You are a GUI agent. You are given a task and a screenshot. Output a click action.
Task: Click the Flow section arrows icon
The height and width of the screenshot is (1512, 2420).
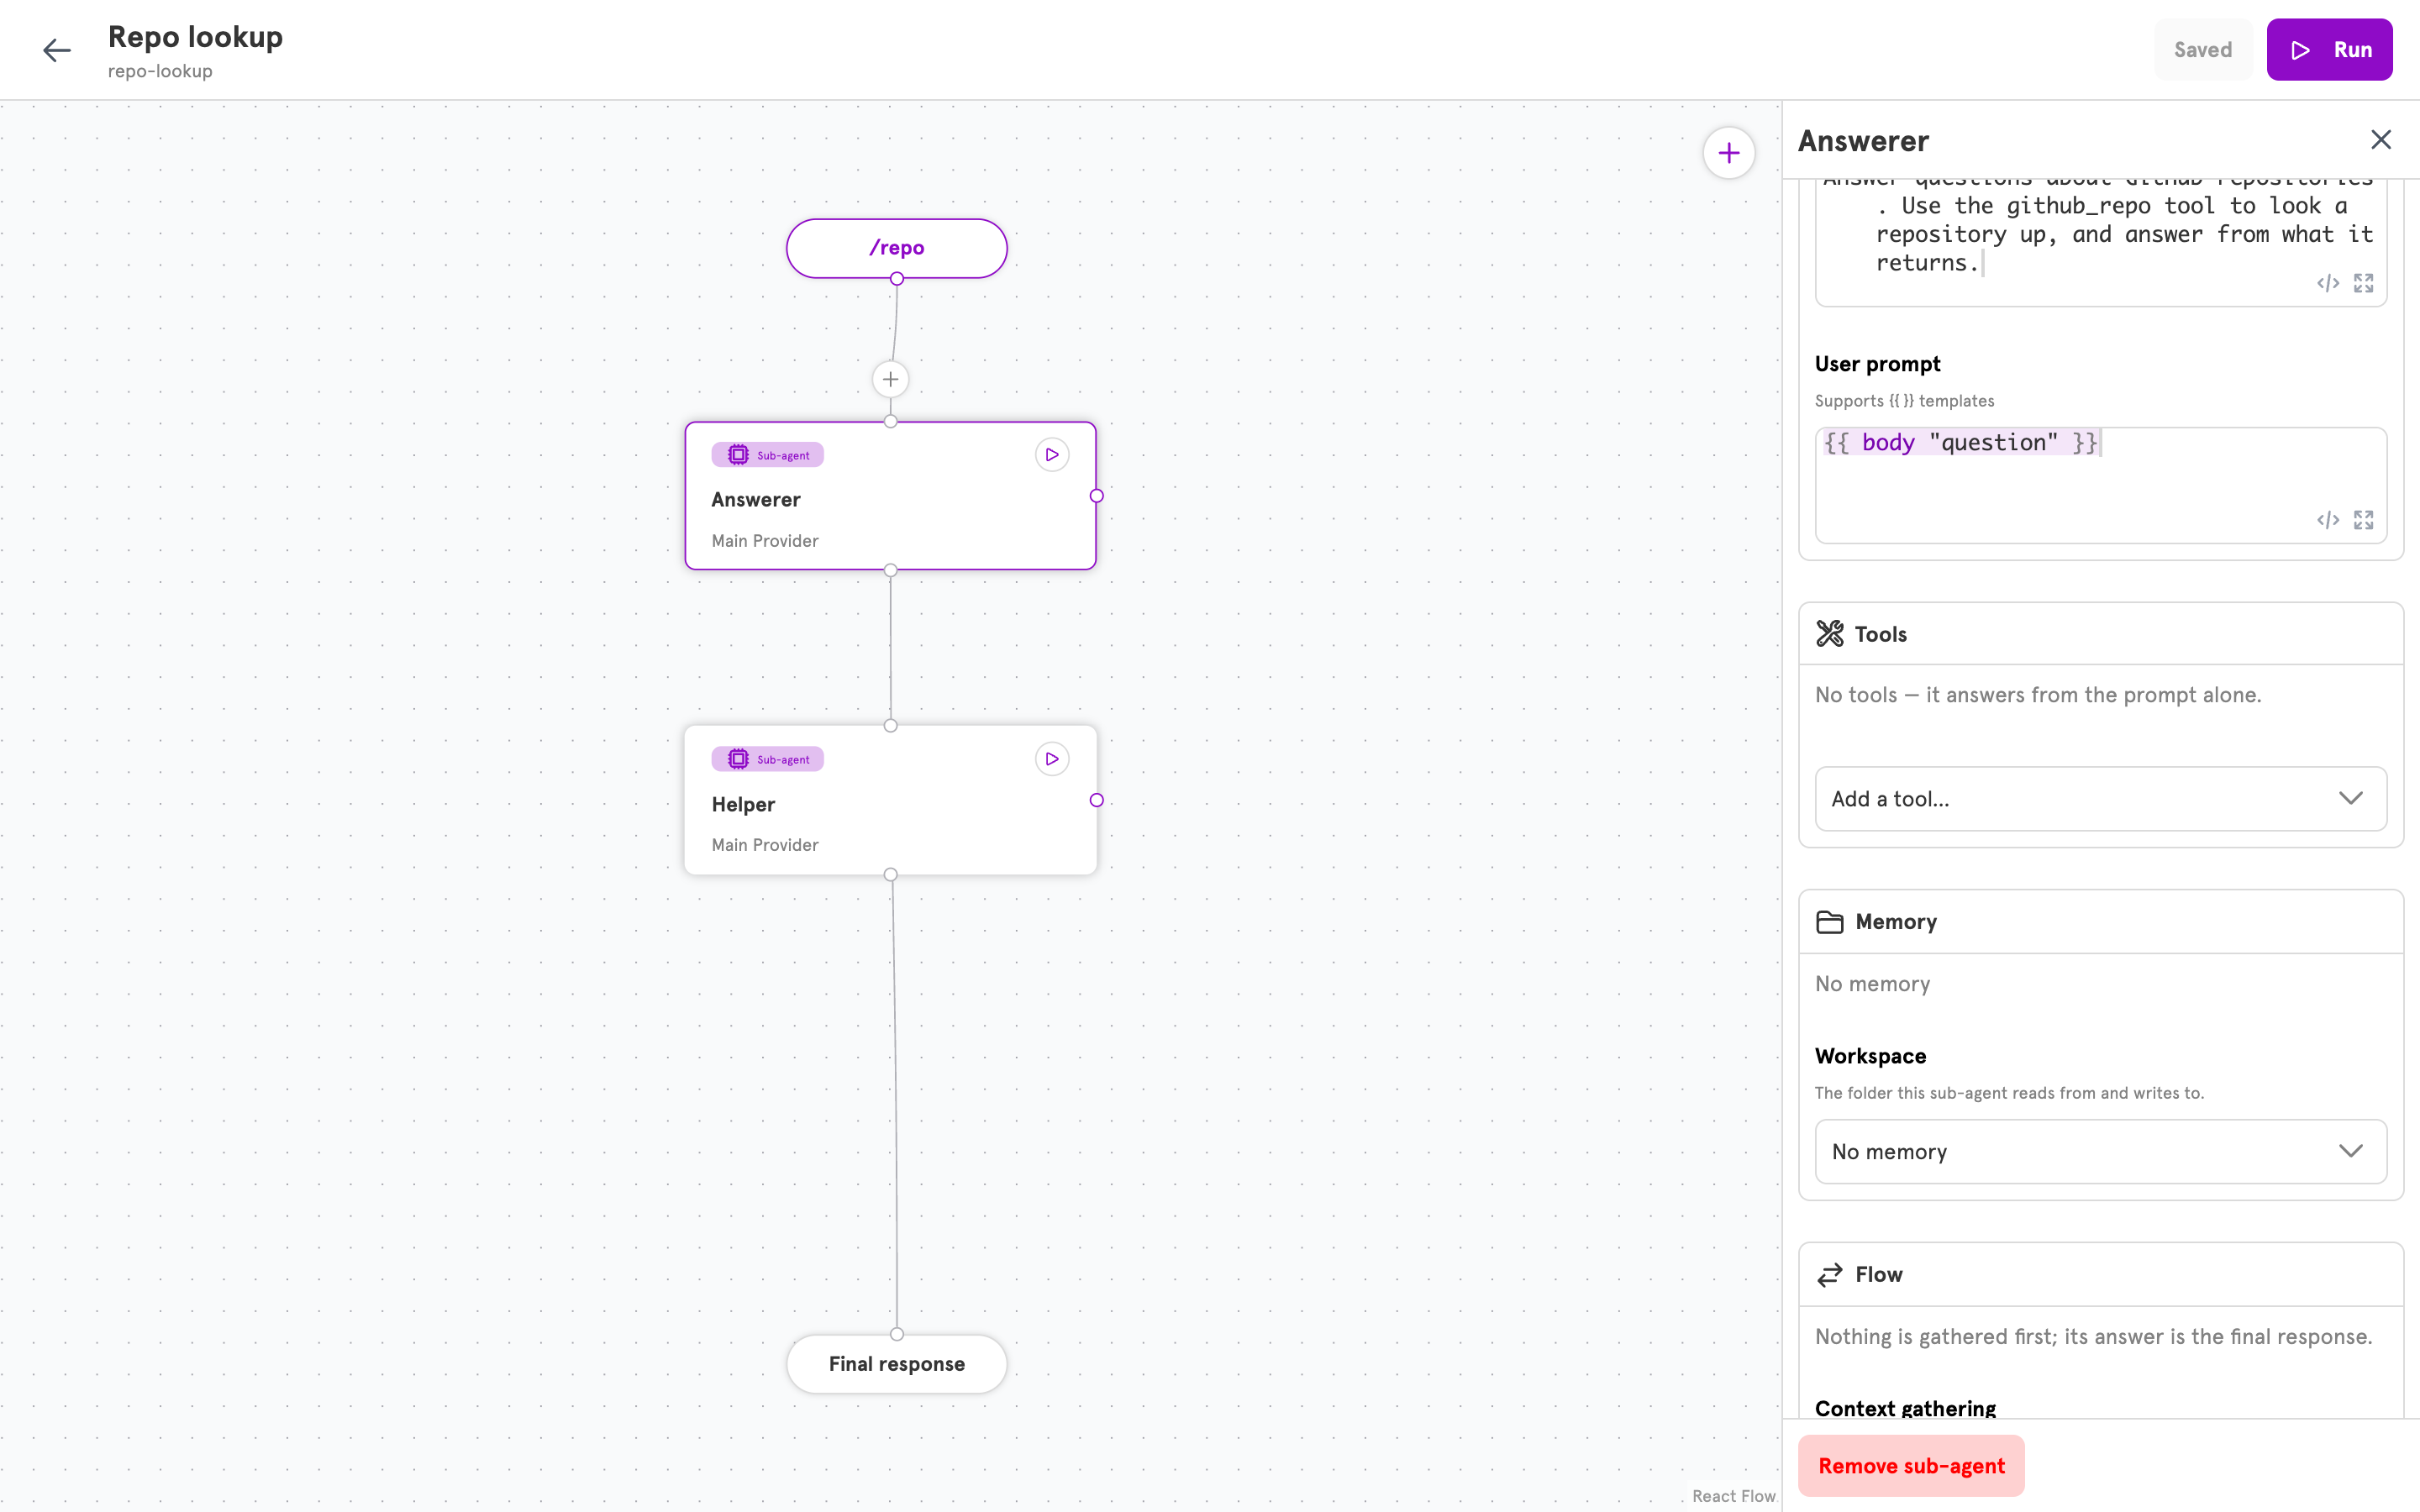(1830, 1274)
